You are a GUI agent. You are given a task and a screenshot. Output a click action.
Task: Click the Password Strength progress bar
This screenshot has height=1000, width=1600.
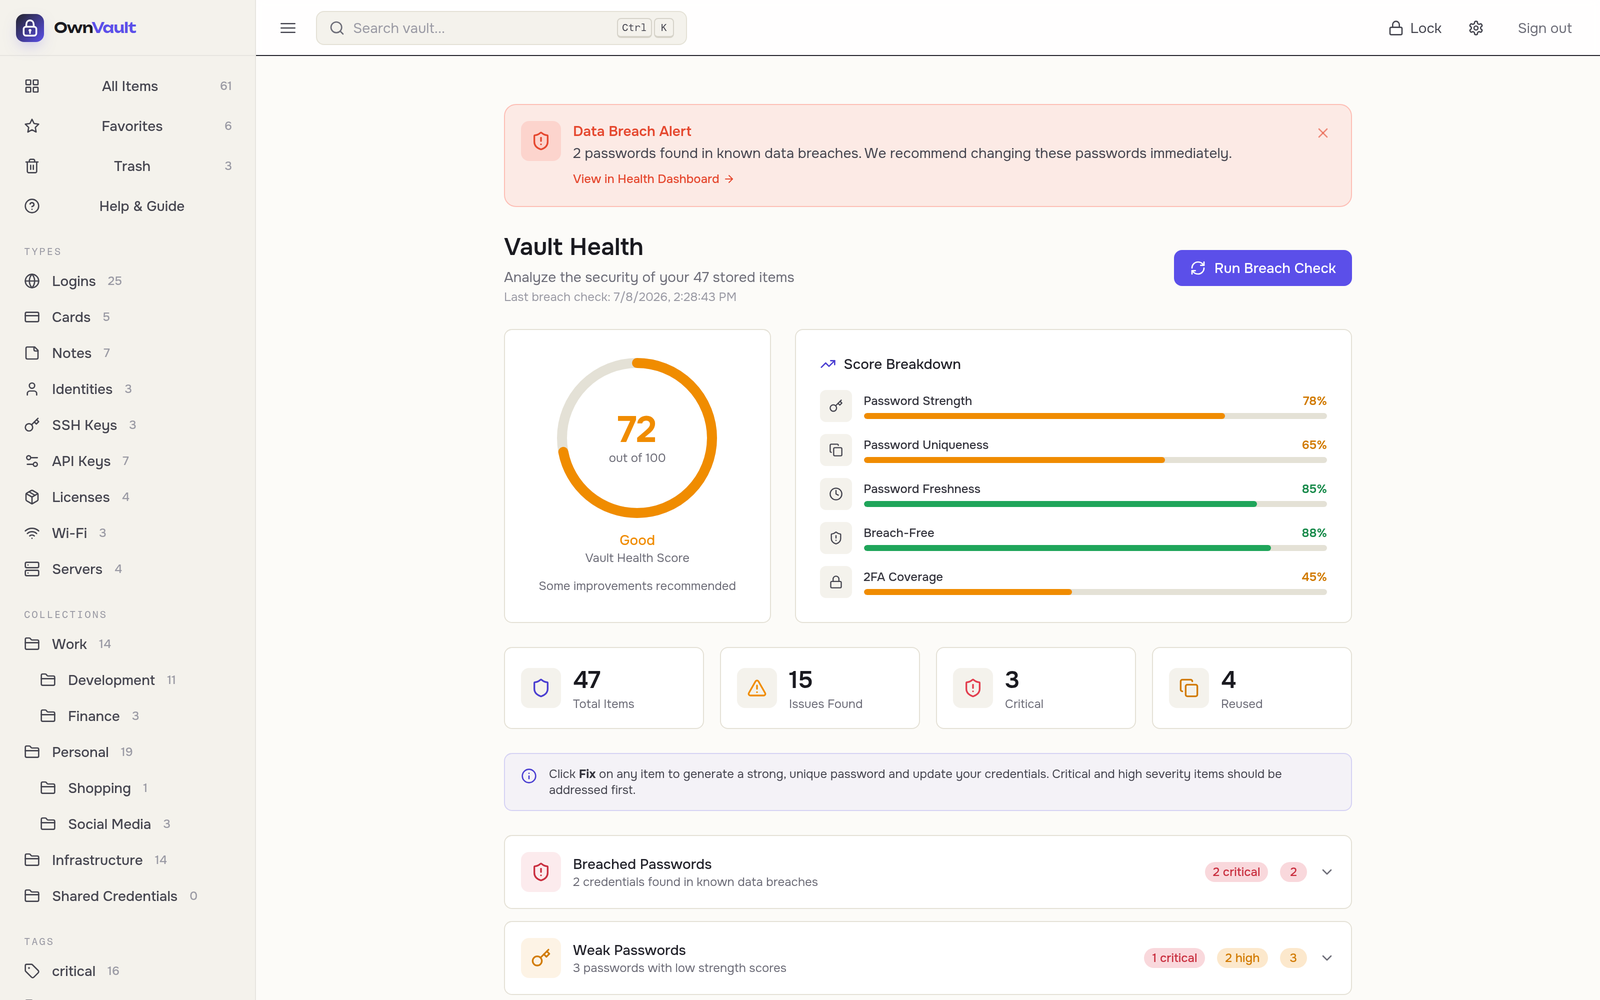pos(1095,416)
